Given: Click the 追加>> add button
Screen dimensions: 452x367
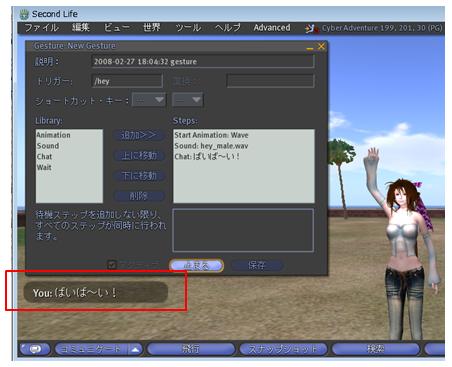Looking at the screenshot, I should coord(139,135).
